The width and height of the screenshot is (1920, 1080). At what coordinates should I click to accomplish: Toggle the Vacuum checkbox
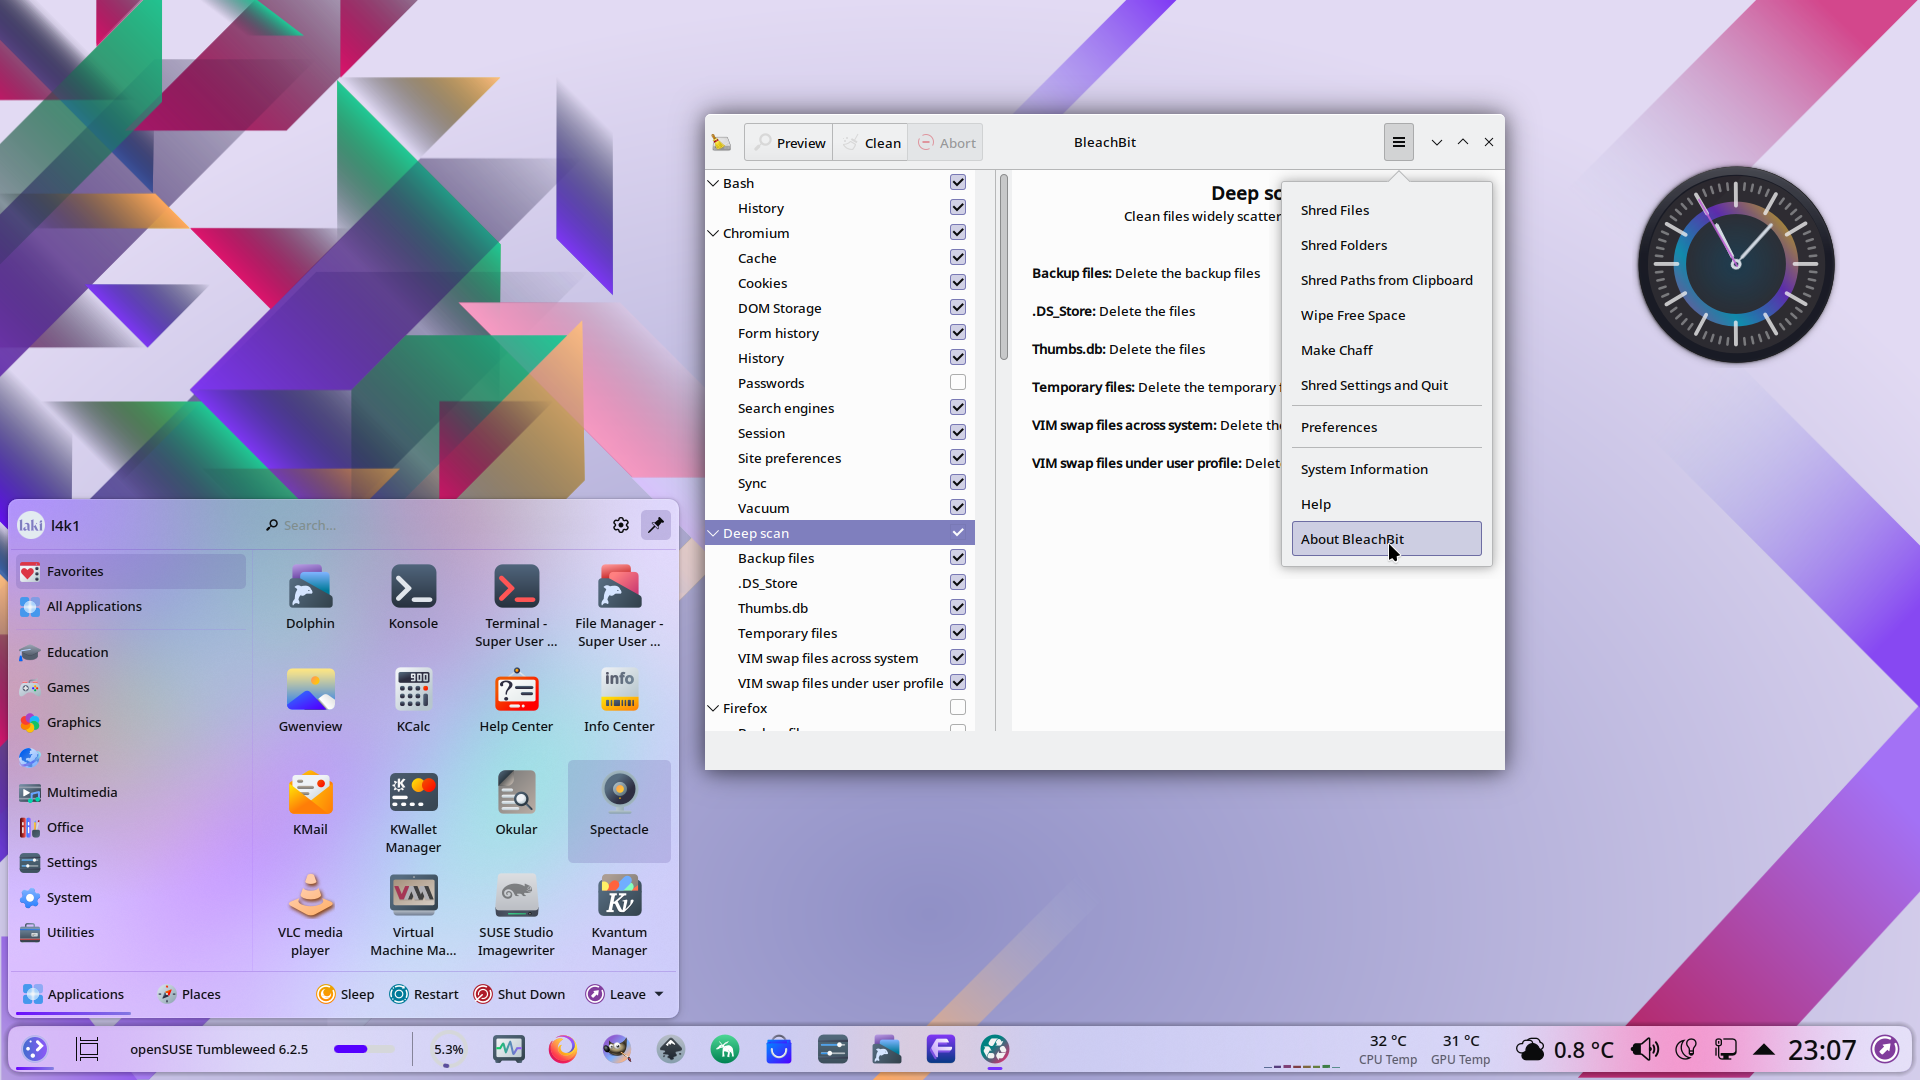[x=958, y=507]
